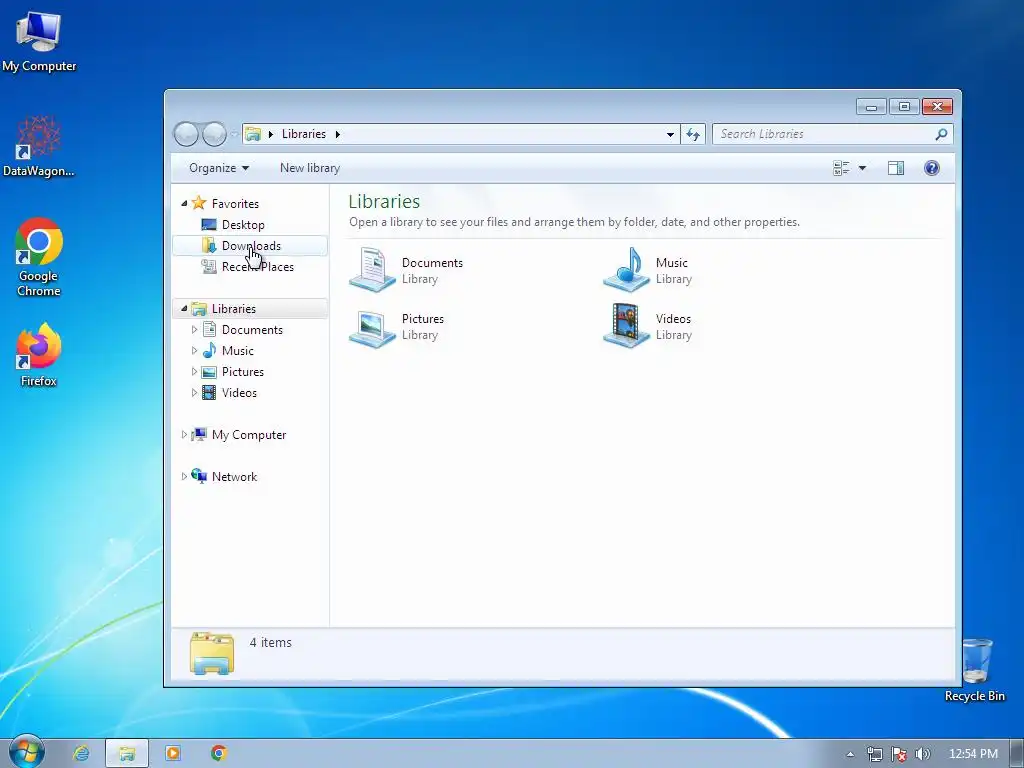This screenshot has width=1024, height=768.
Task: Select the Google Chrome desktop shortcut
Action: 39,257
